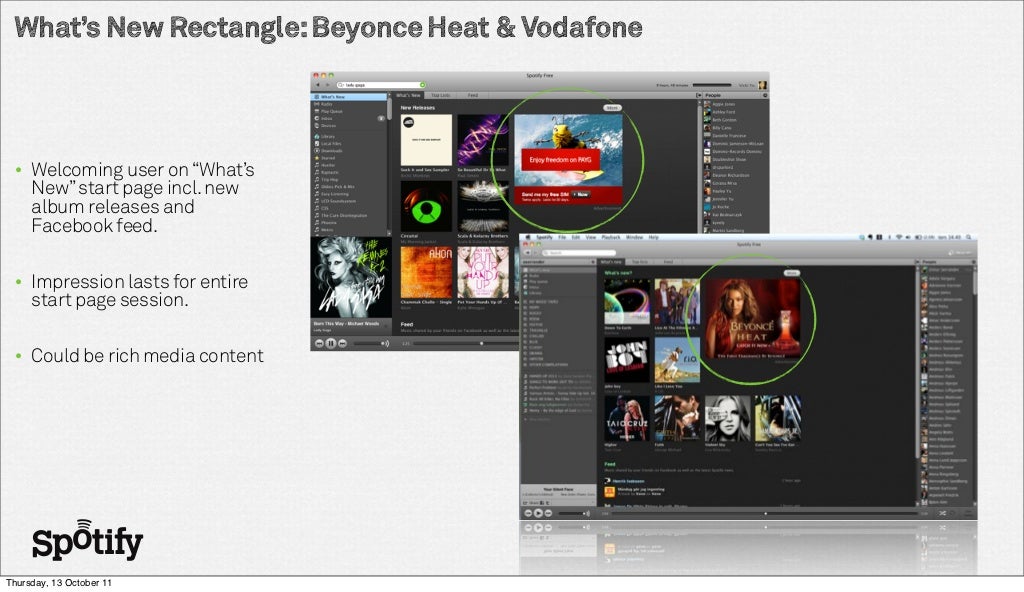Click the 'lady gaga' search field
Screen dimensions: 1024x592
coord(381,85)
